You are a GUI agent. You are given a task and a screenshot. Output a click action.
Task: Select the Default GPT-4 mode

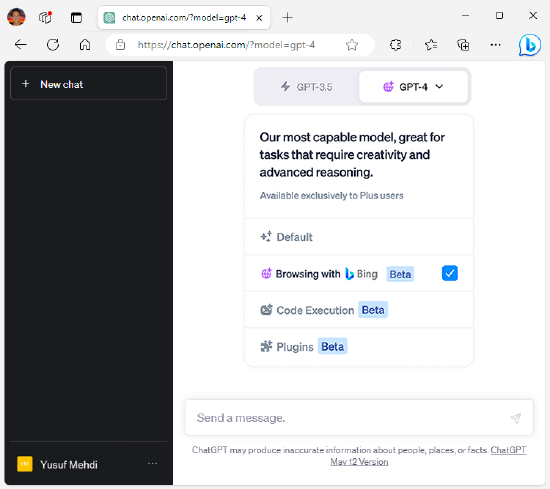[x=359, y=237]
